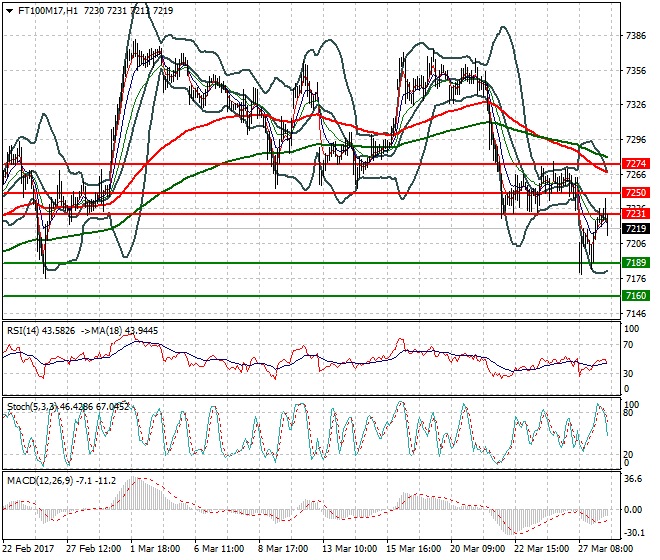Image resolution: width=660 pixels, height=560 pixels.
Task: Select the 7231 red price level label
Action: (x=635, y=213)
